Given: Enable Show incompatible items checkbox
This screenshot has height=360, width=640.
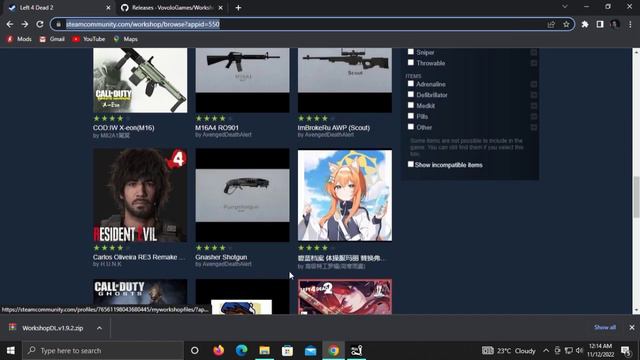Looking at the screenshot, I should (411, 164).
